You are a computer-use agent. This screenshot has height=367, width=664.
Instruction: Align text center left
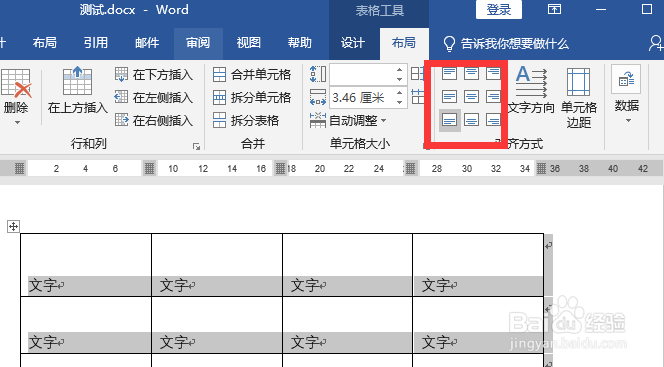pos(449,97)
